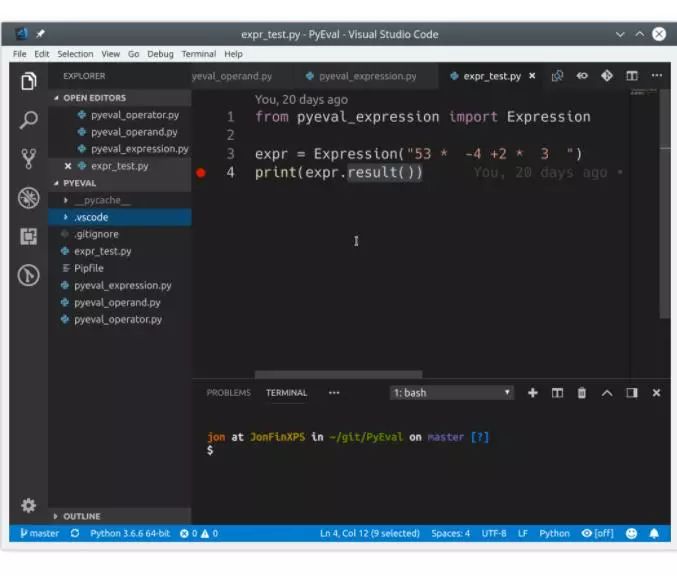Change the Python language mode
This screenshot has width=677, height=576.
554,534
